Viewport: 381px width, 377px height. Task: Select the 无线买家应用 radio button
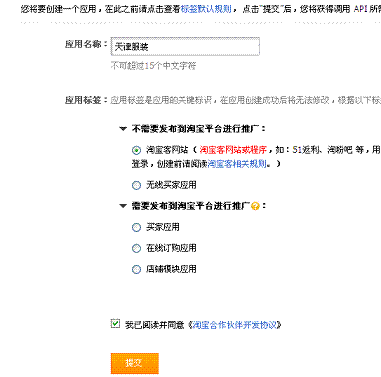(136, 185)
